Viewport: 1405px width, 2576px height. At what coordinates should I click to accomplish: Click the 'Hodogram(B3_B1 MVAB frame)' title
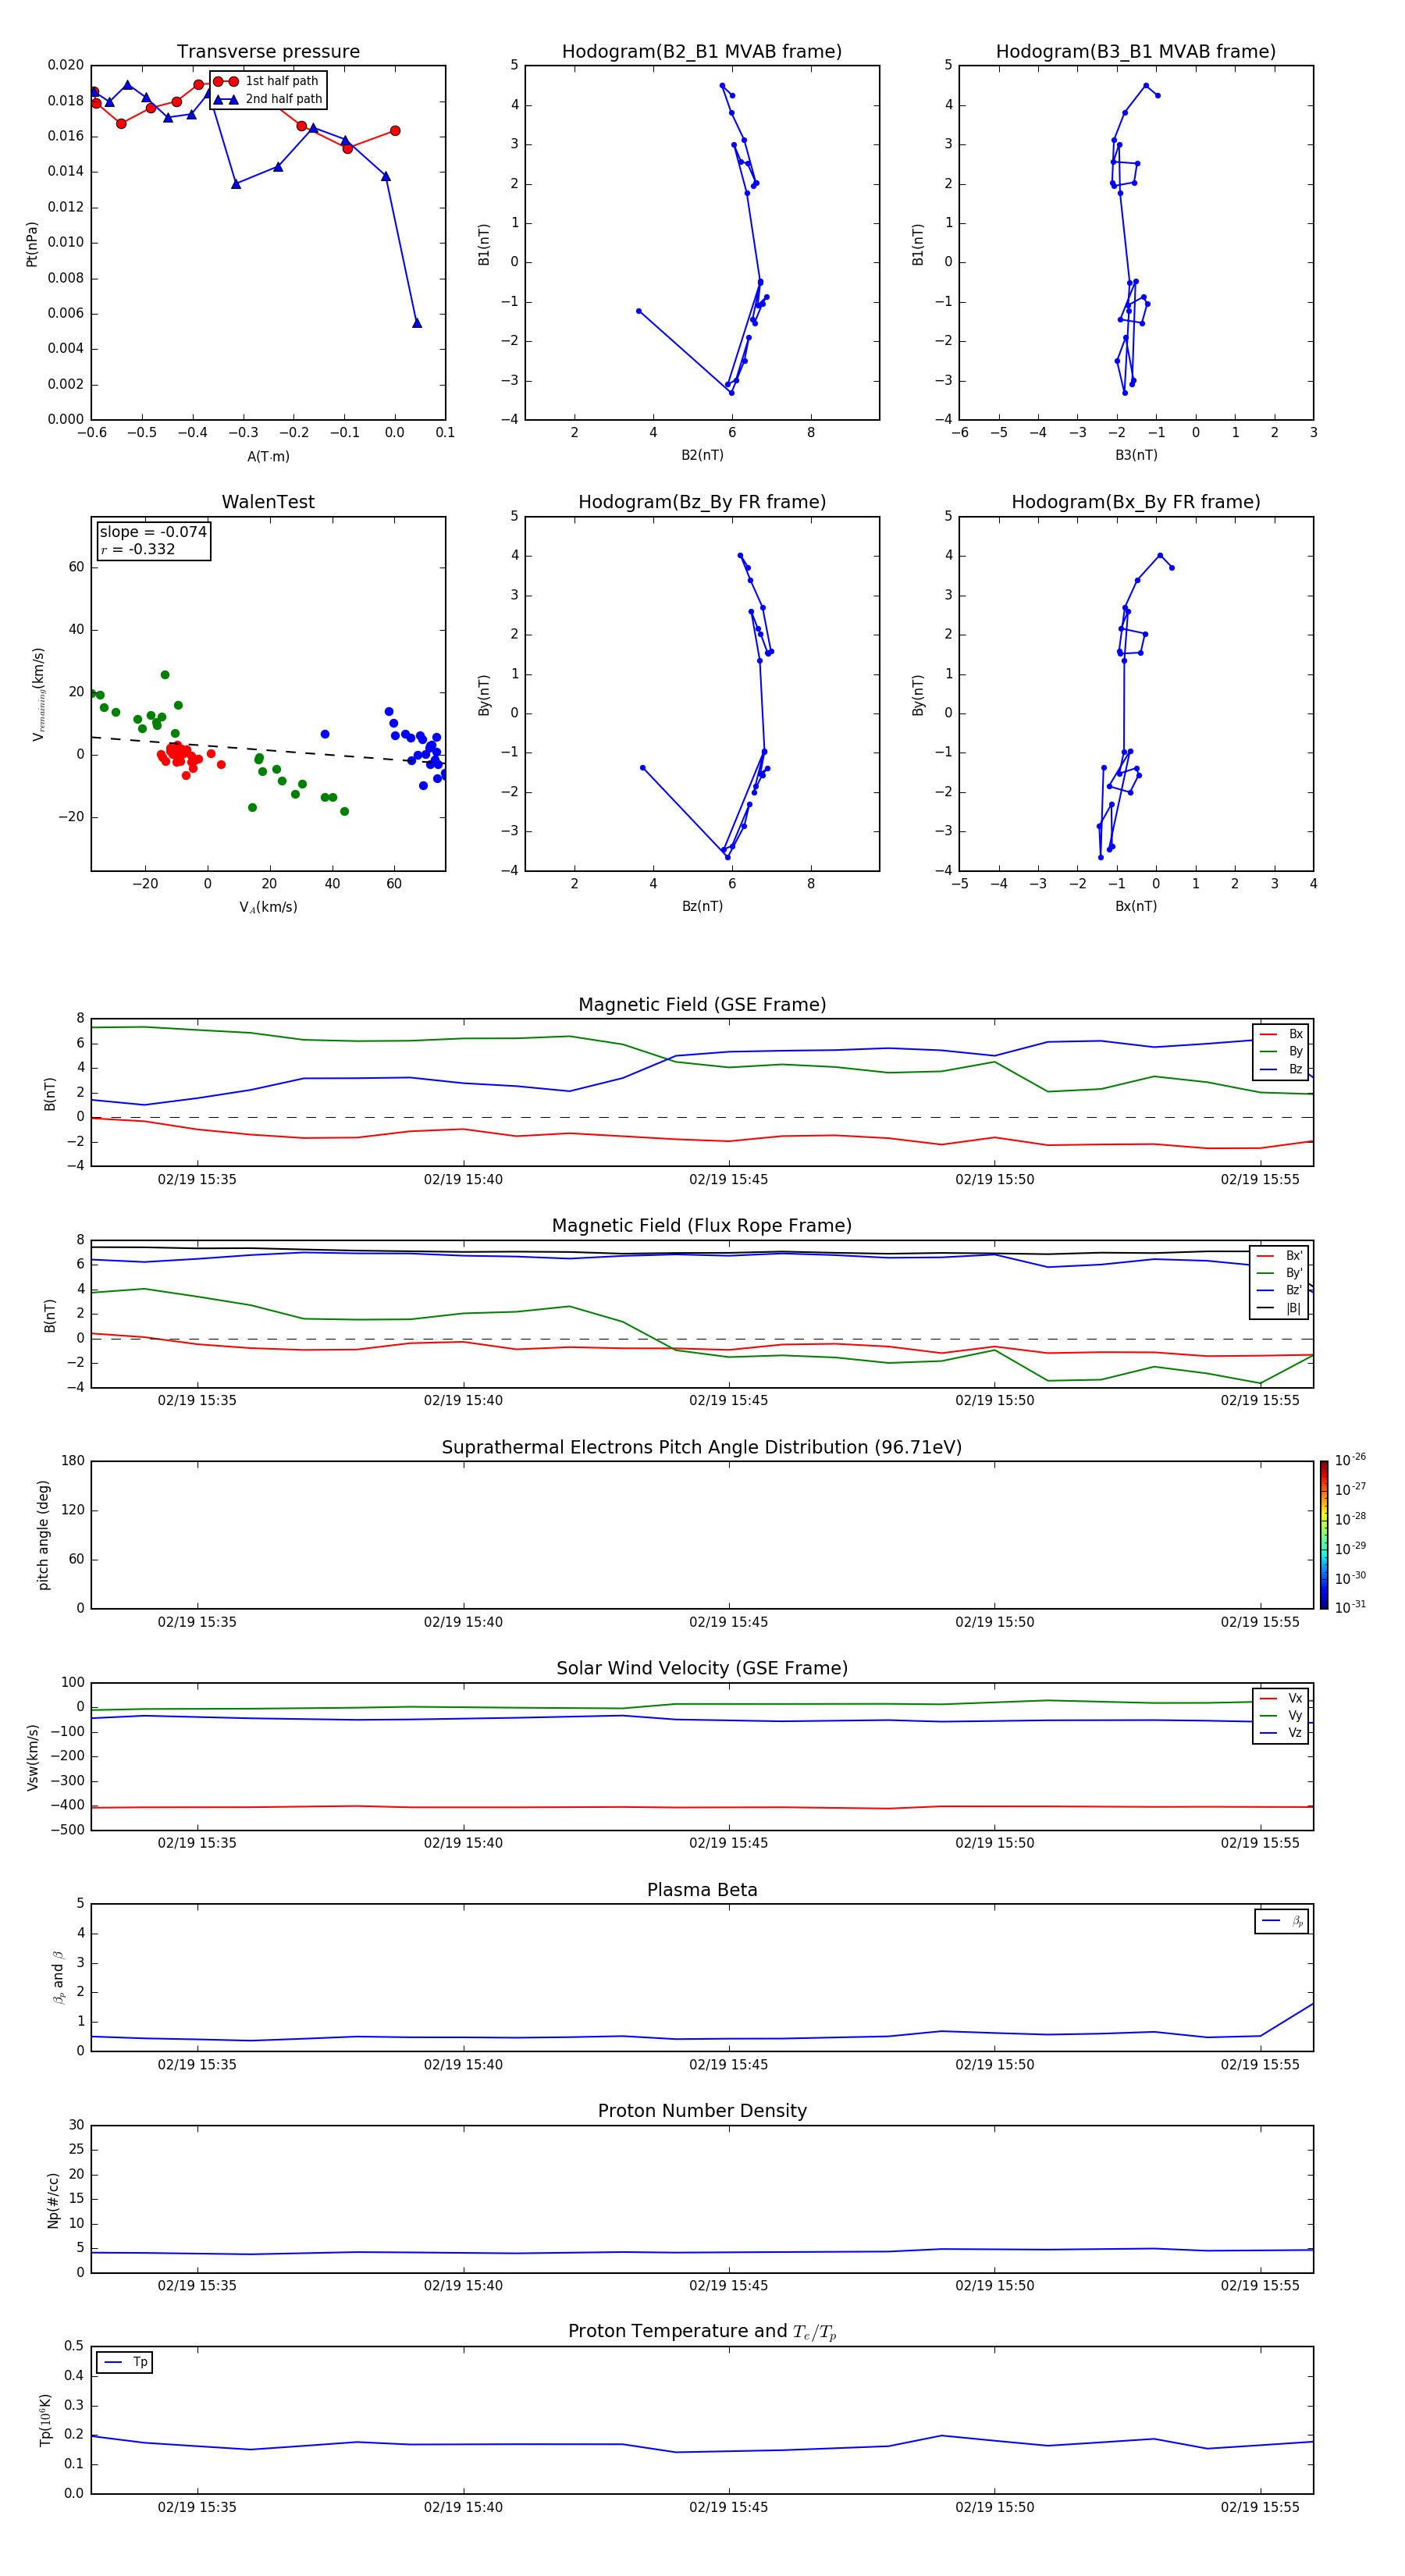[x=1135, y=51]
